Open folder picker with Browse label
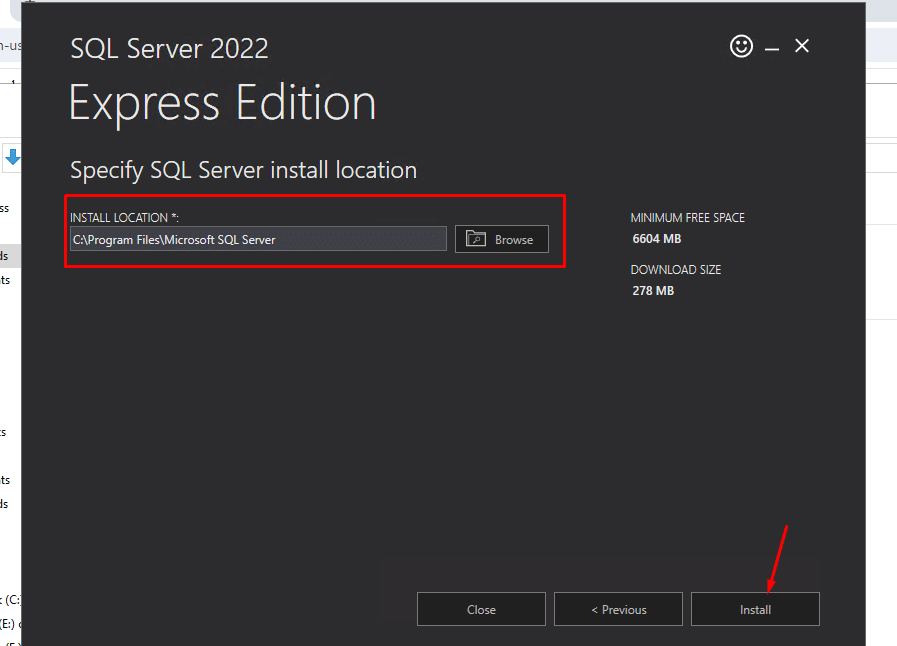This screenshot has width=897, height=646. pyautogui.click(x=514, y=240)
